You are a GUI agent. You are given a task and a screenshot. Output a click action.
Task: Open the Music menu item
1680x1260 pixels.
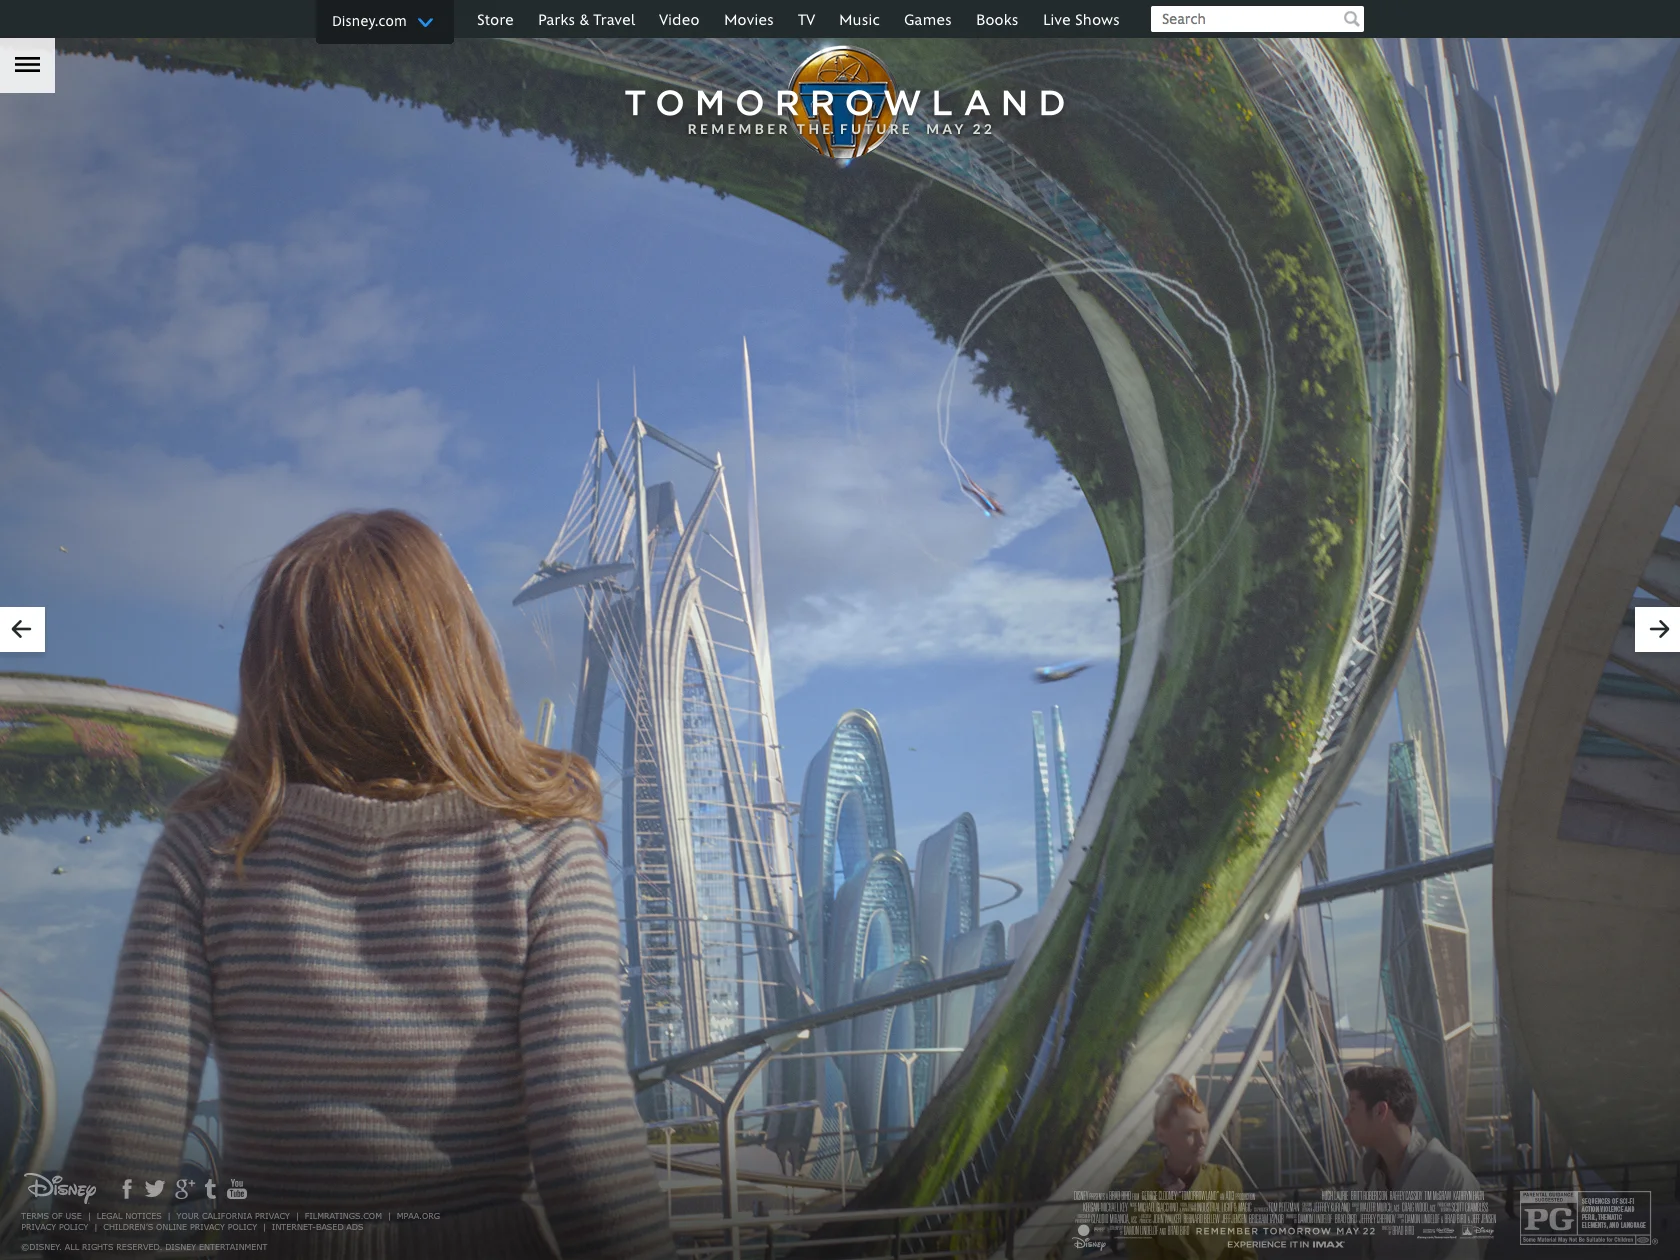[859, 20]
